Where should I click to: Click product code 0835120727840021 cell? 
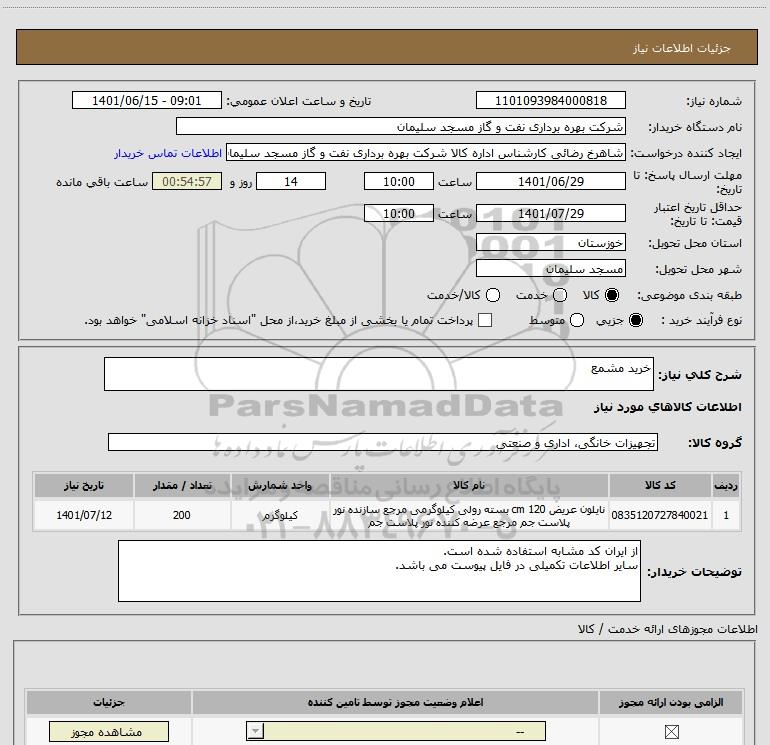pos(660,515)
